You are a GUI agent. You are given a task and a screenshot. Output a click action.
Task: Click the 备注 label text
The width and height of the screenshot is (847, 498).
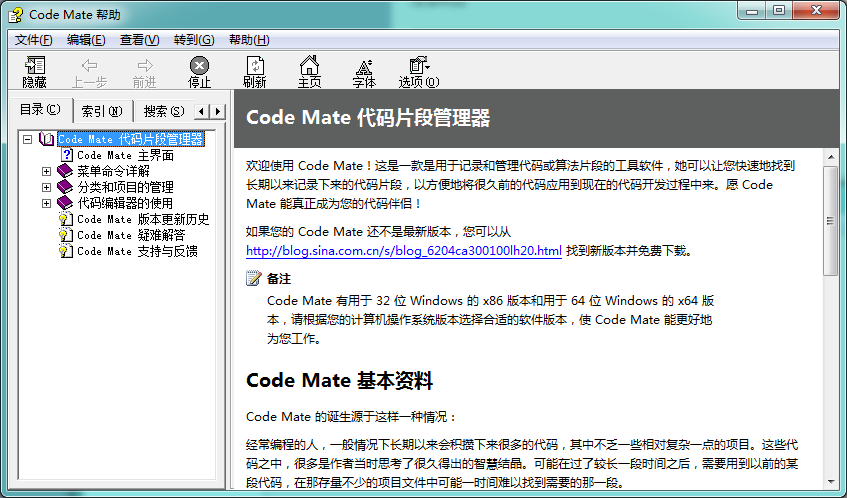click(x=279, y=279)
